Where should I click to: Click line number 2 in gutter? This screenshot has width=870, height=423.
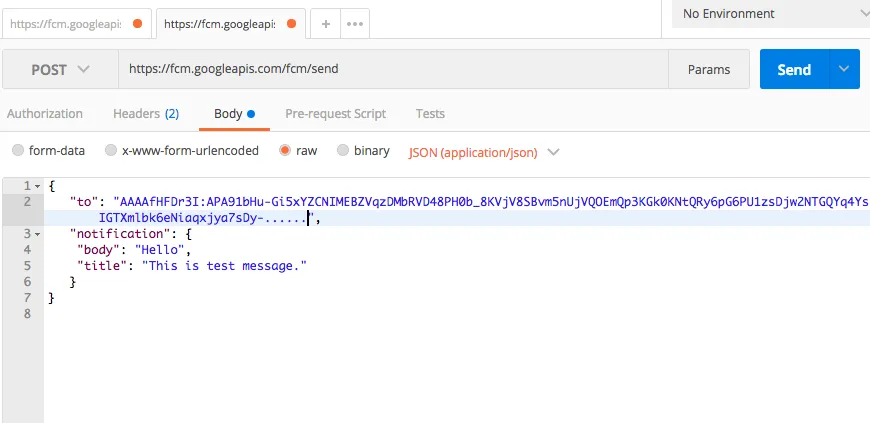(x=28, y=202)
